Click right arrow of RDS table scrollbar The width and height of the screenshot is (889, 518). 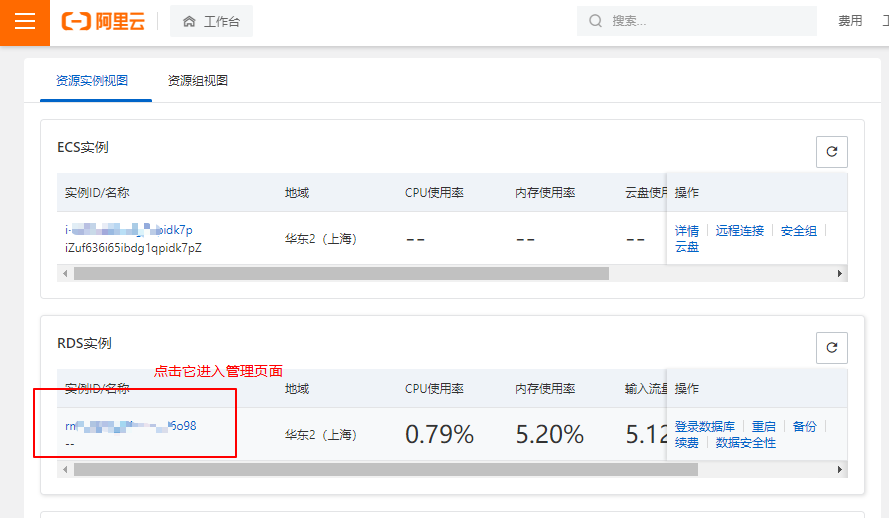[840, 470]
